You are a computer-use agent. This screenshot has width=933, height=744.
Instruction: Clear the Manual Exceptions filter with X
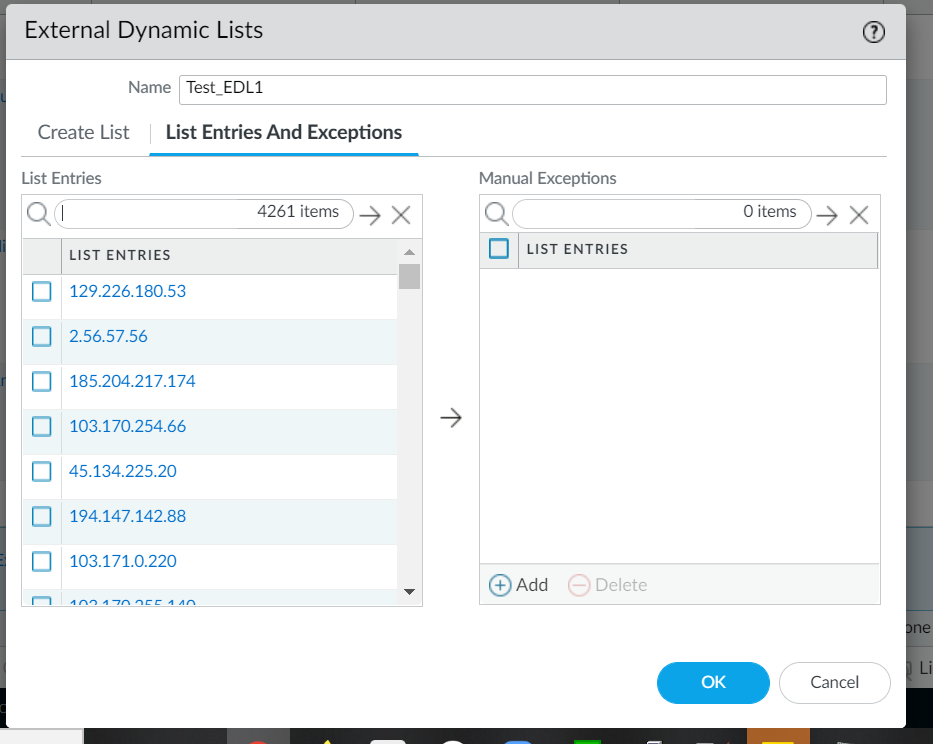858,214
